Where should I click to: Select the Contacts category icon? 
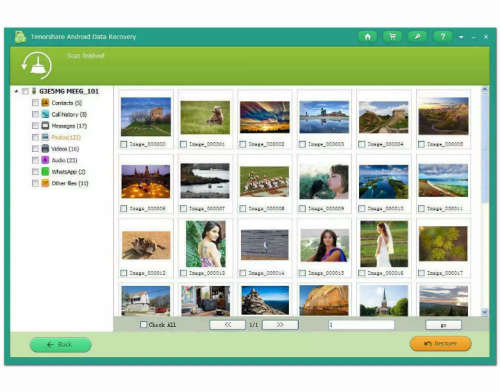pyautogui.click(x=45, y=103)
